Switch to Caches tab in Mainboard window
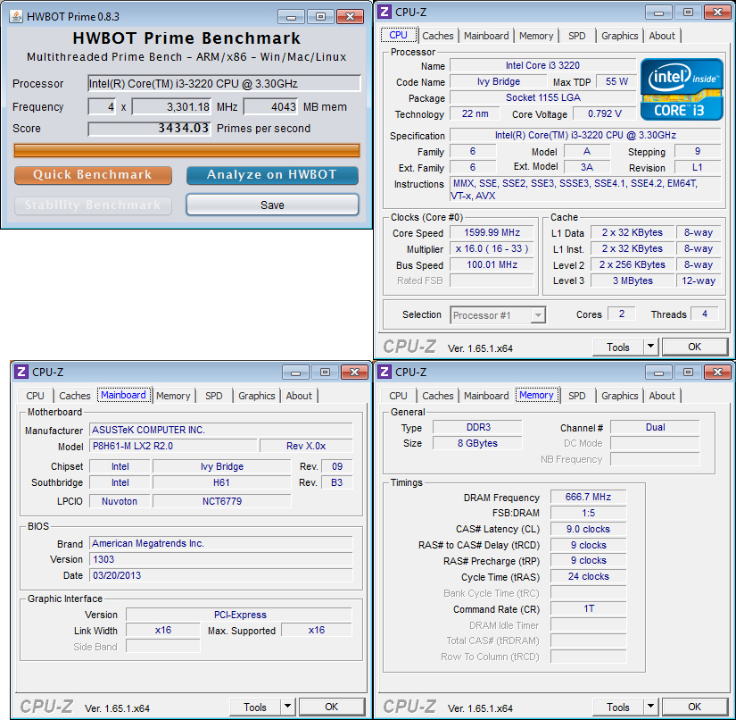The height and width of the screenshot is (720, 736). pos(74,396)
